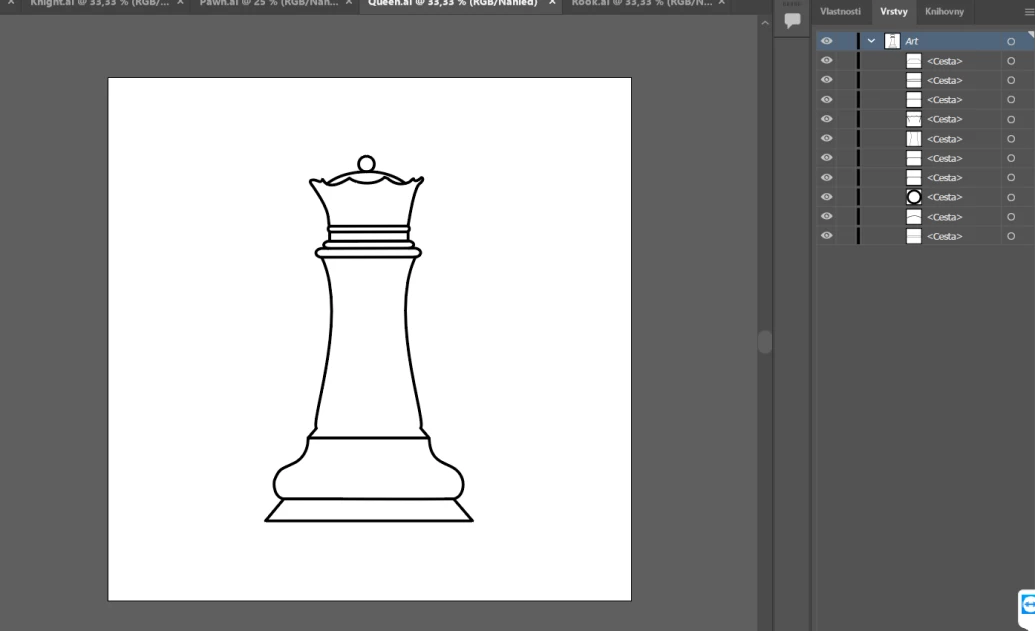The height and width of the screenshot is (631, 1035).
Task: Click thumbnail of the first <Cesta> sublayer
Action: [x=914, y=61]
